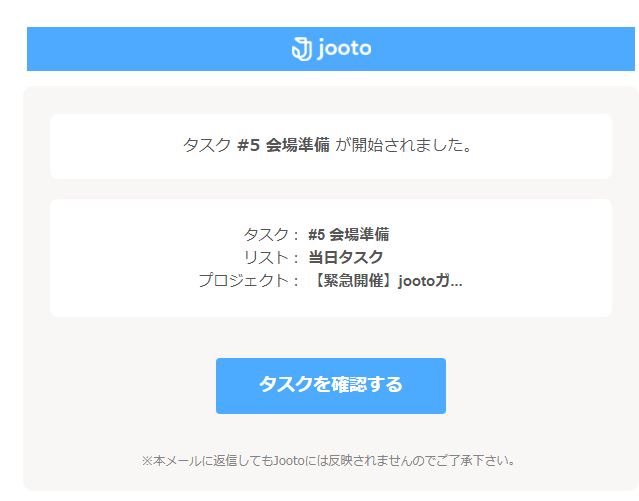Image resolution: width=639 pixels, height=501 pixels.
Task: Click the gray area right of the タスクを確認する button
Action: coord(540,386)
